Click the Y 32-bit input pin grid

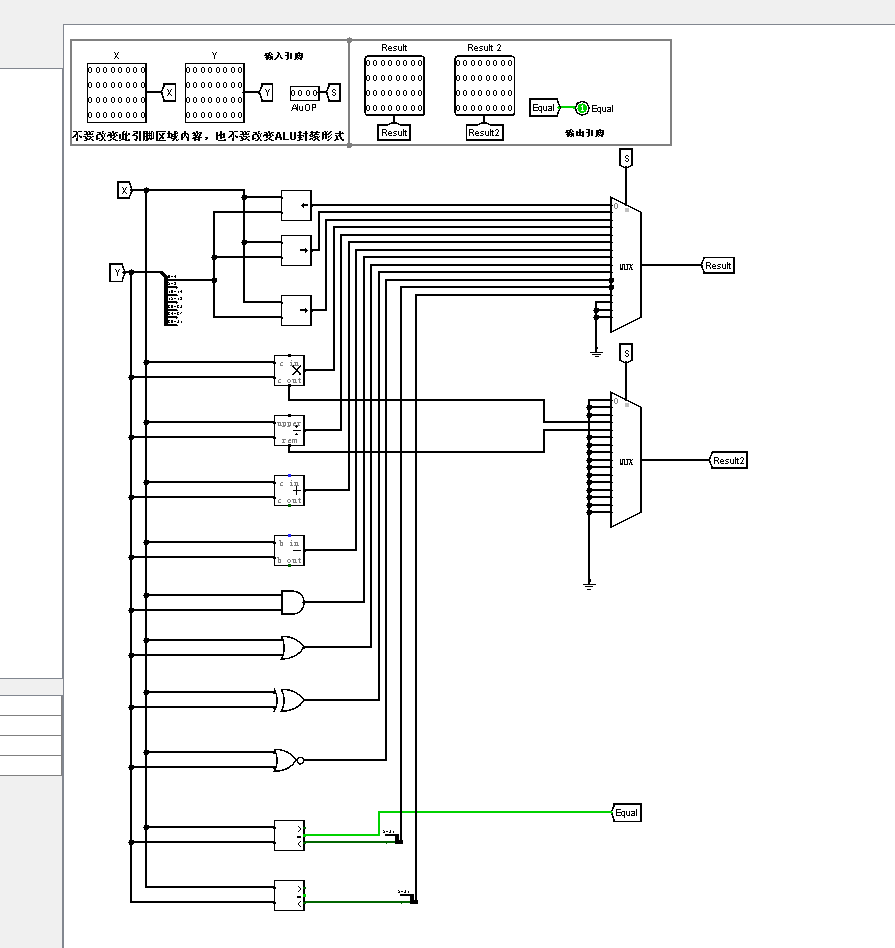[215, 93]
